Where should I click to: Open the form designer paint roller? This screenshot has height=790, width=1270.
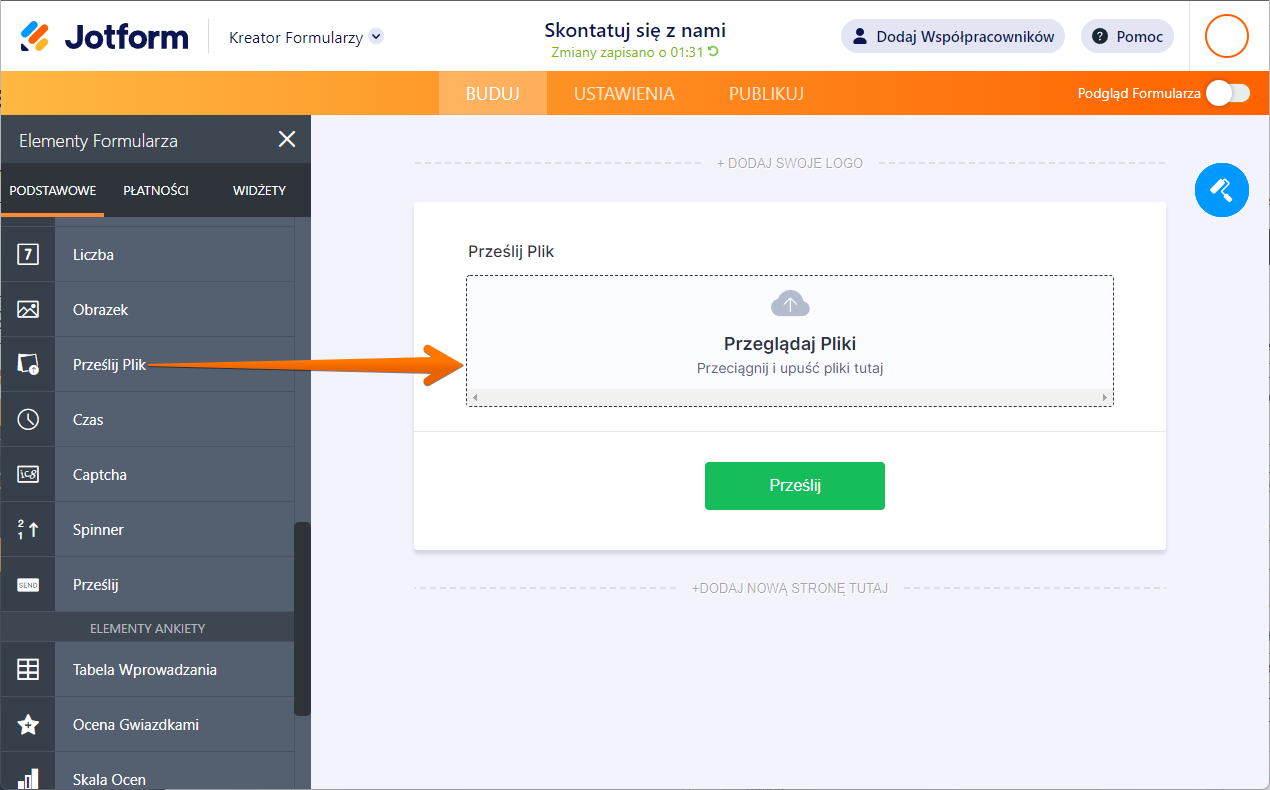tap(1221, 189)
